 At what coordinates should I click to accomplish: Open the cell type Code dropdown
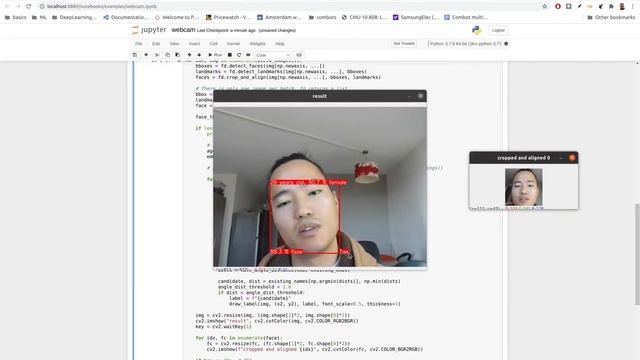[x=272, y=55]
